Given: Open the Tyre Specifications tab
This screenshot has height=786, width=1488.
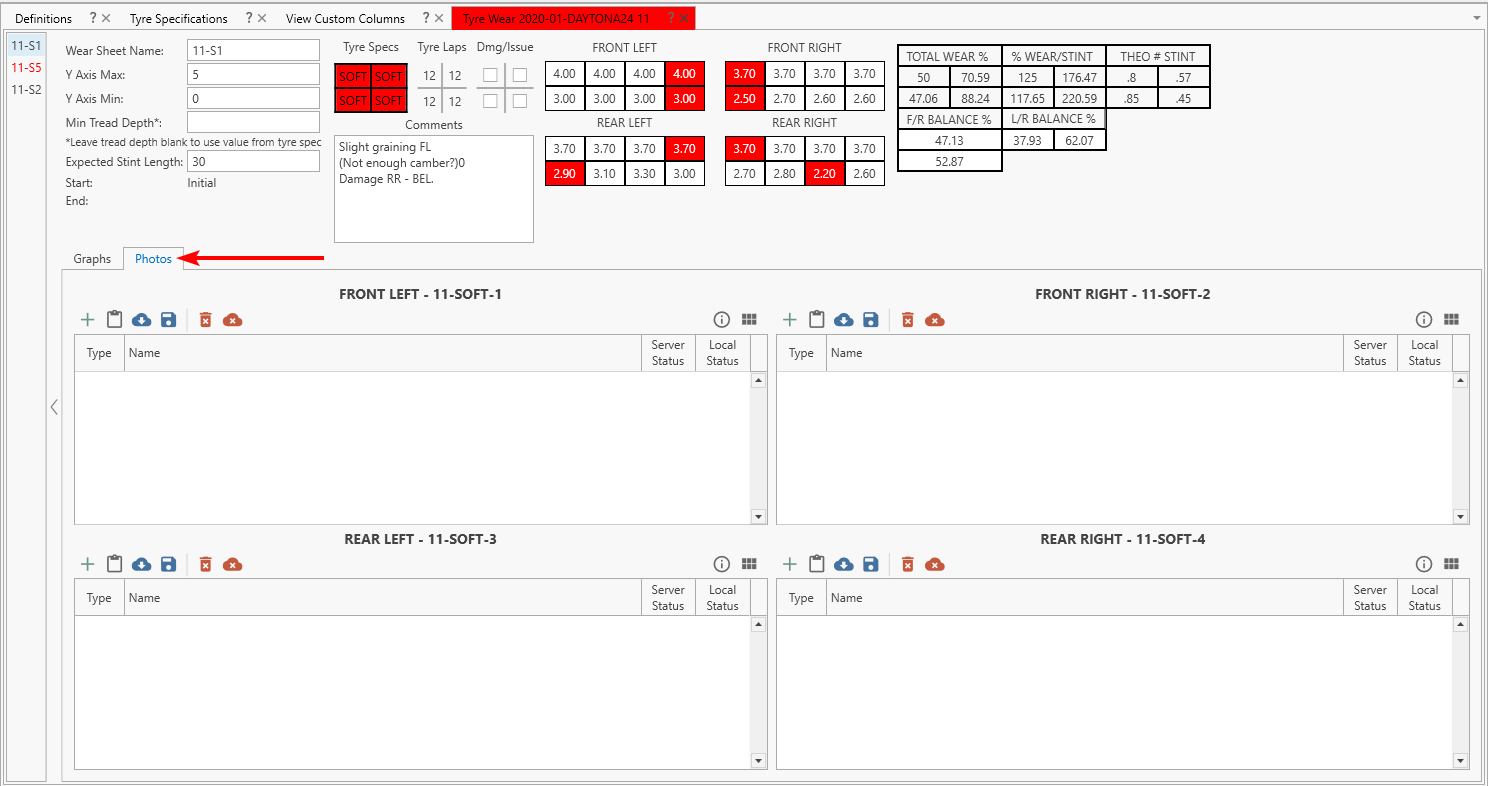Looking at the screenshot, I should click(x=178, y=18).
